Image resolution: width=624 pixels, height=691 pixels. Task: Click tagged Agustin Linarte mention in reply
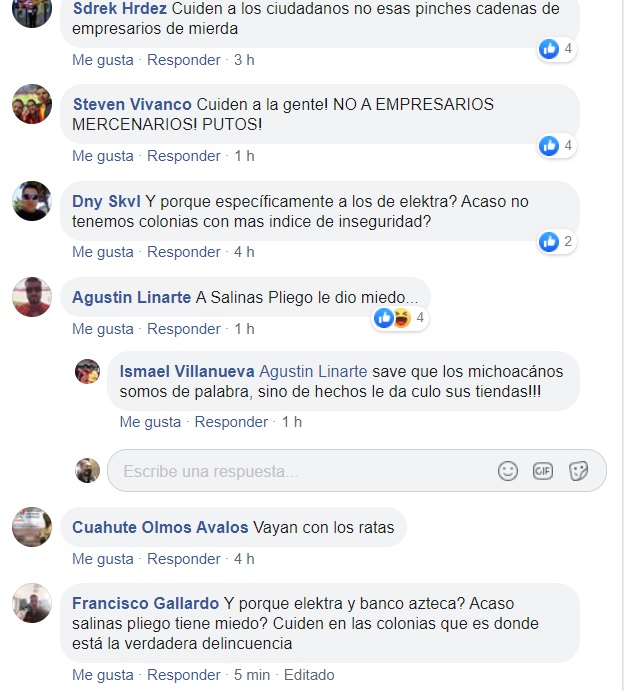(x=313, y=371)
